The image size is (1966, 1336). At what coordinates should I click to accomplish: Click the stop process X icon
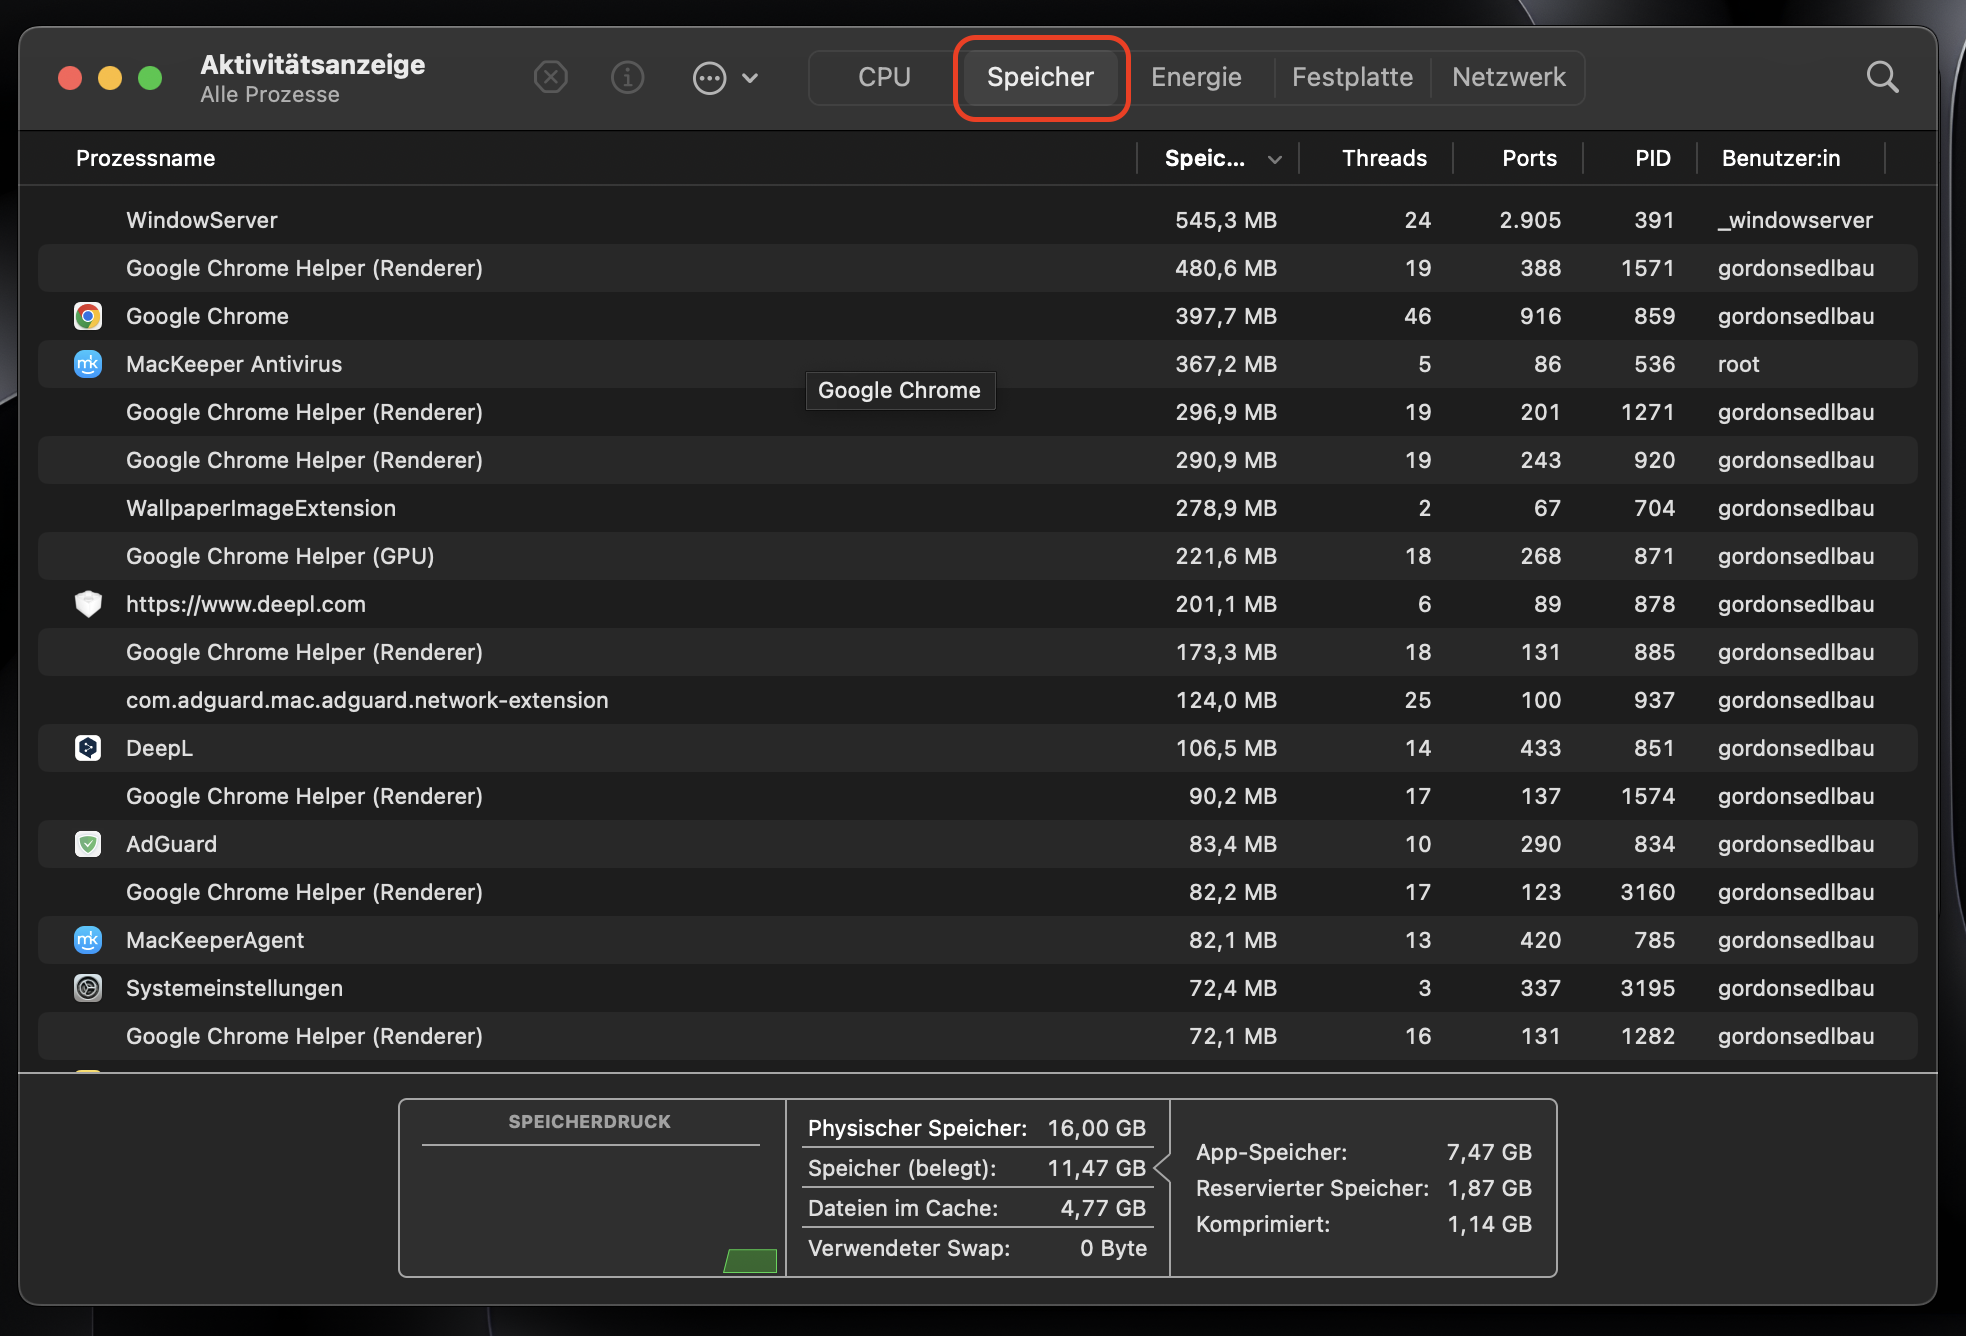click(x=551, y=77)
